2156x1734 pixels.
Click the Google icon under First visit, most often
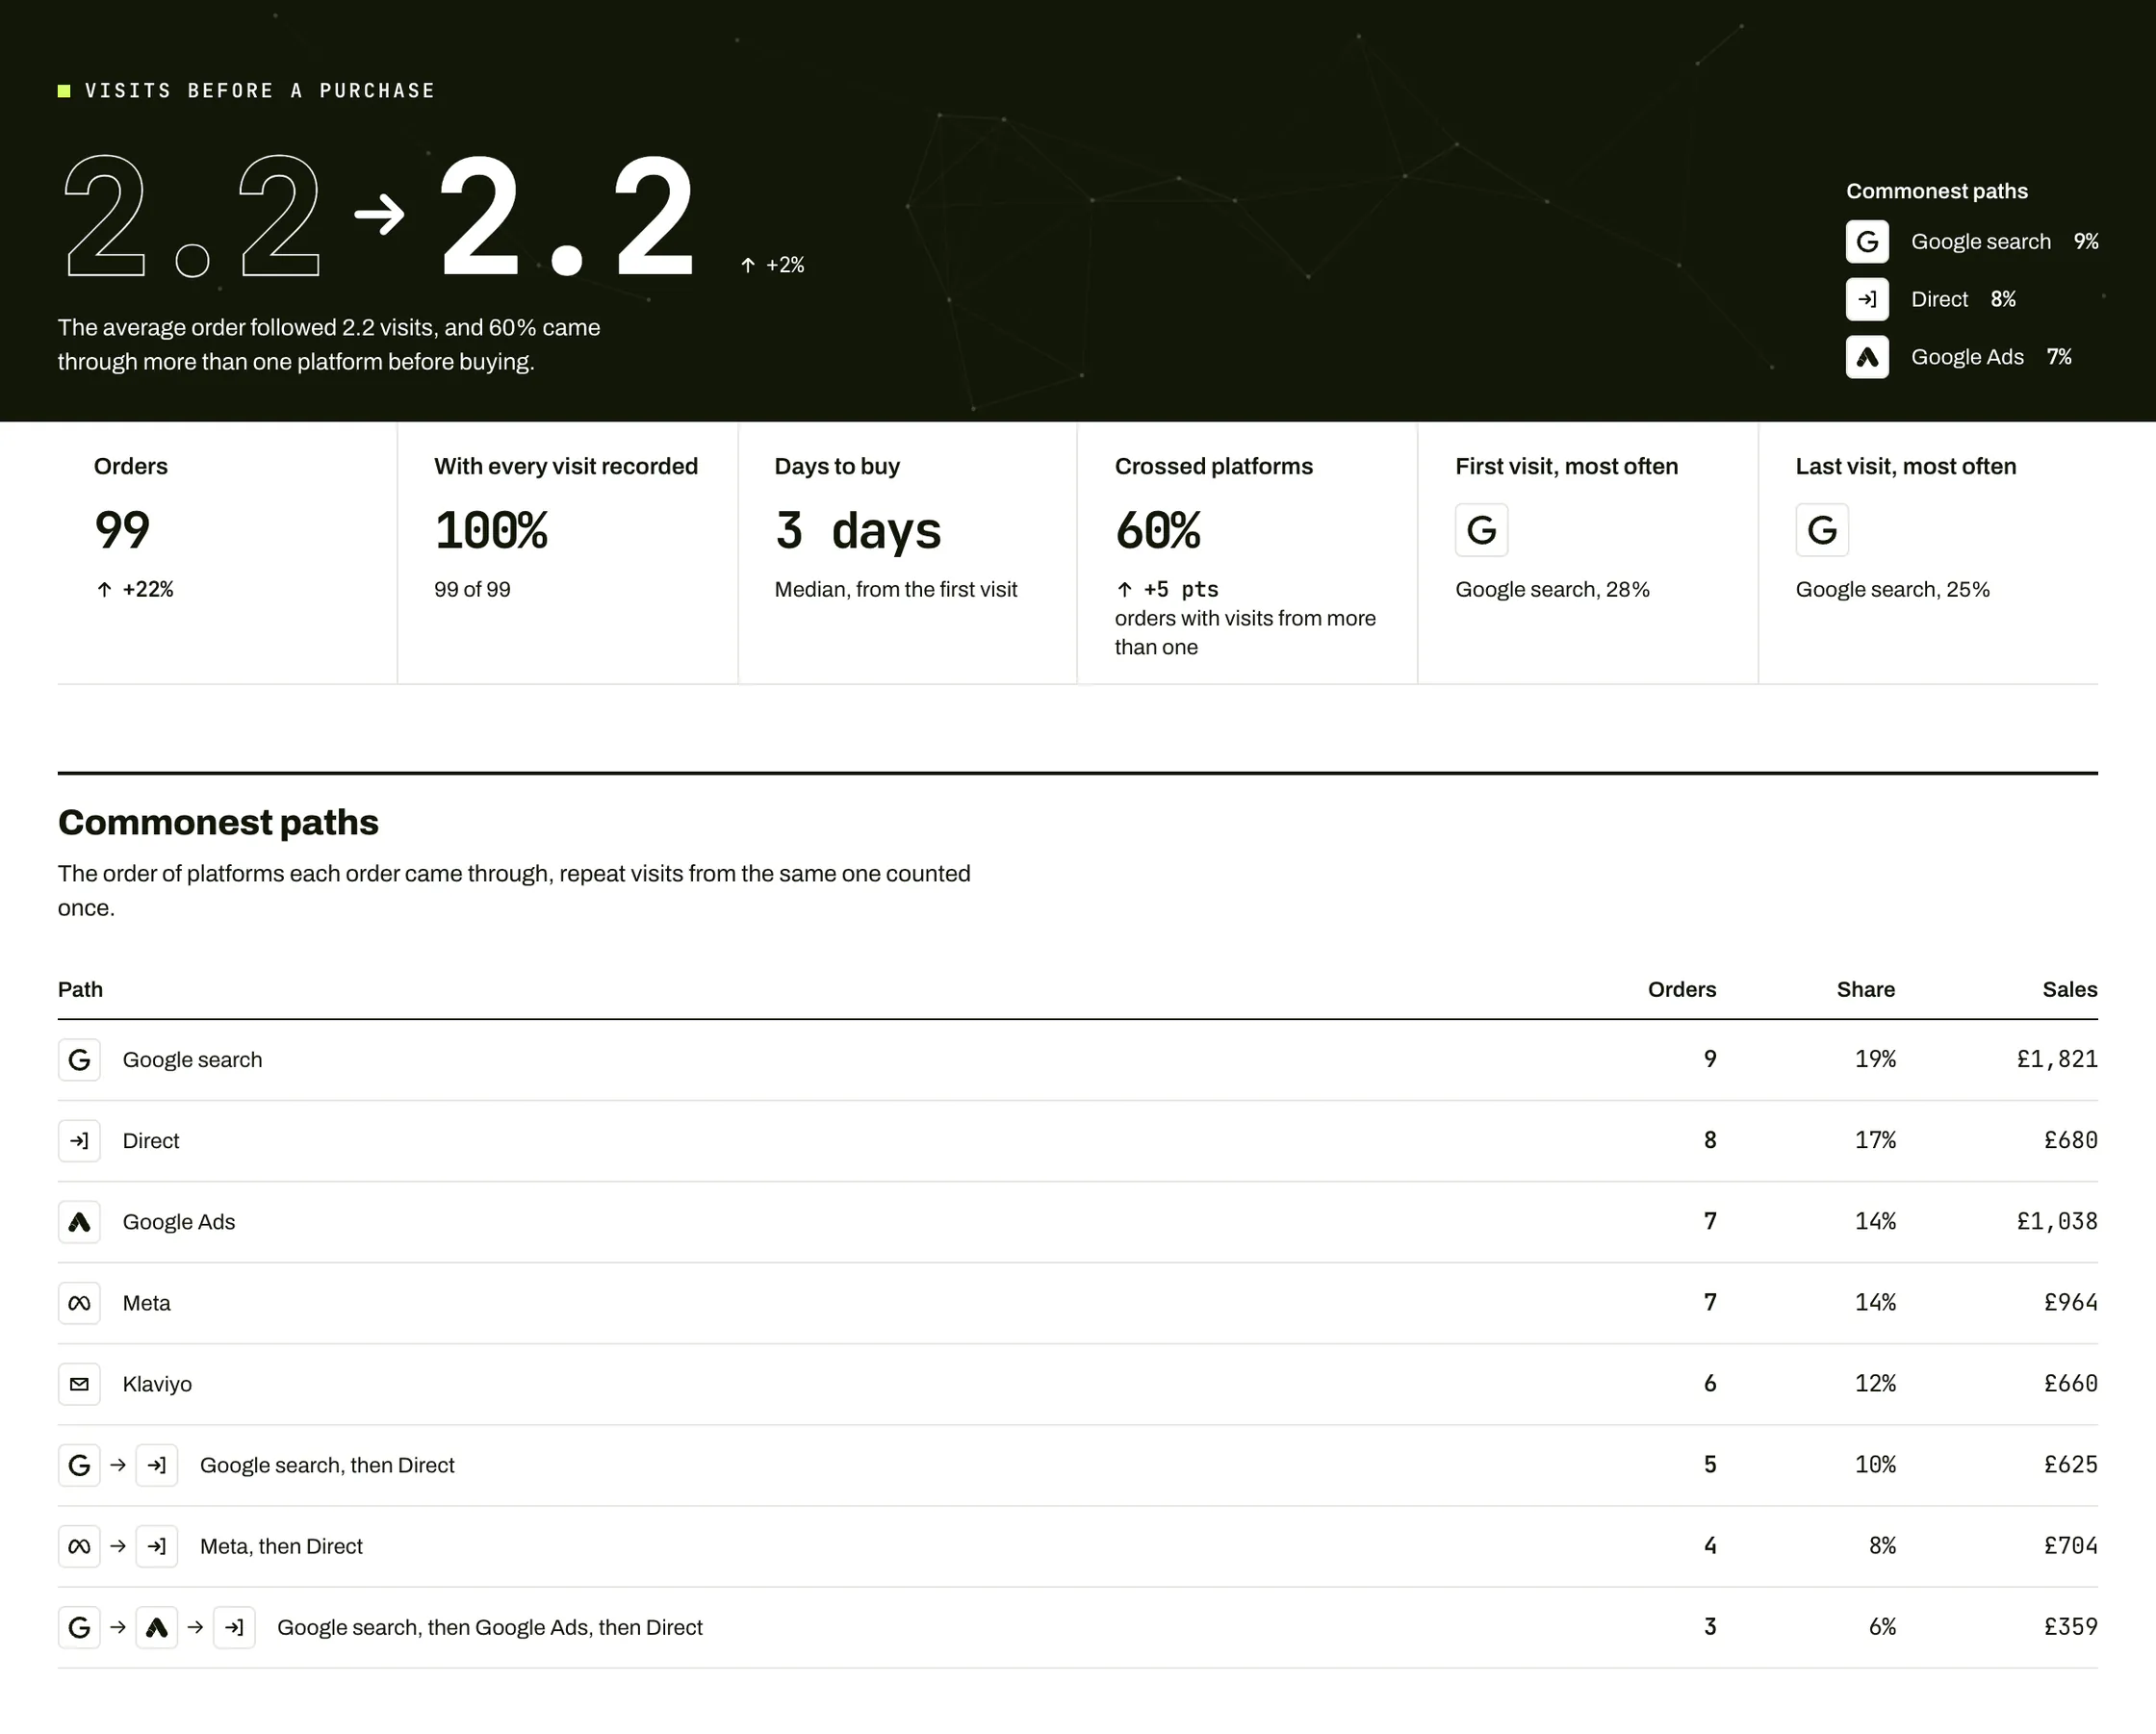point(1481,530)
